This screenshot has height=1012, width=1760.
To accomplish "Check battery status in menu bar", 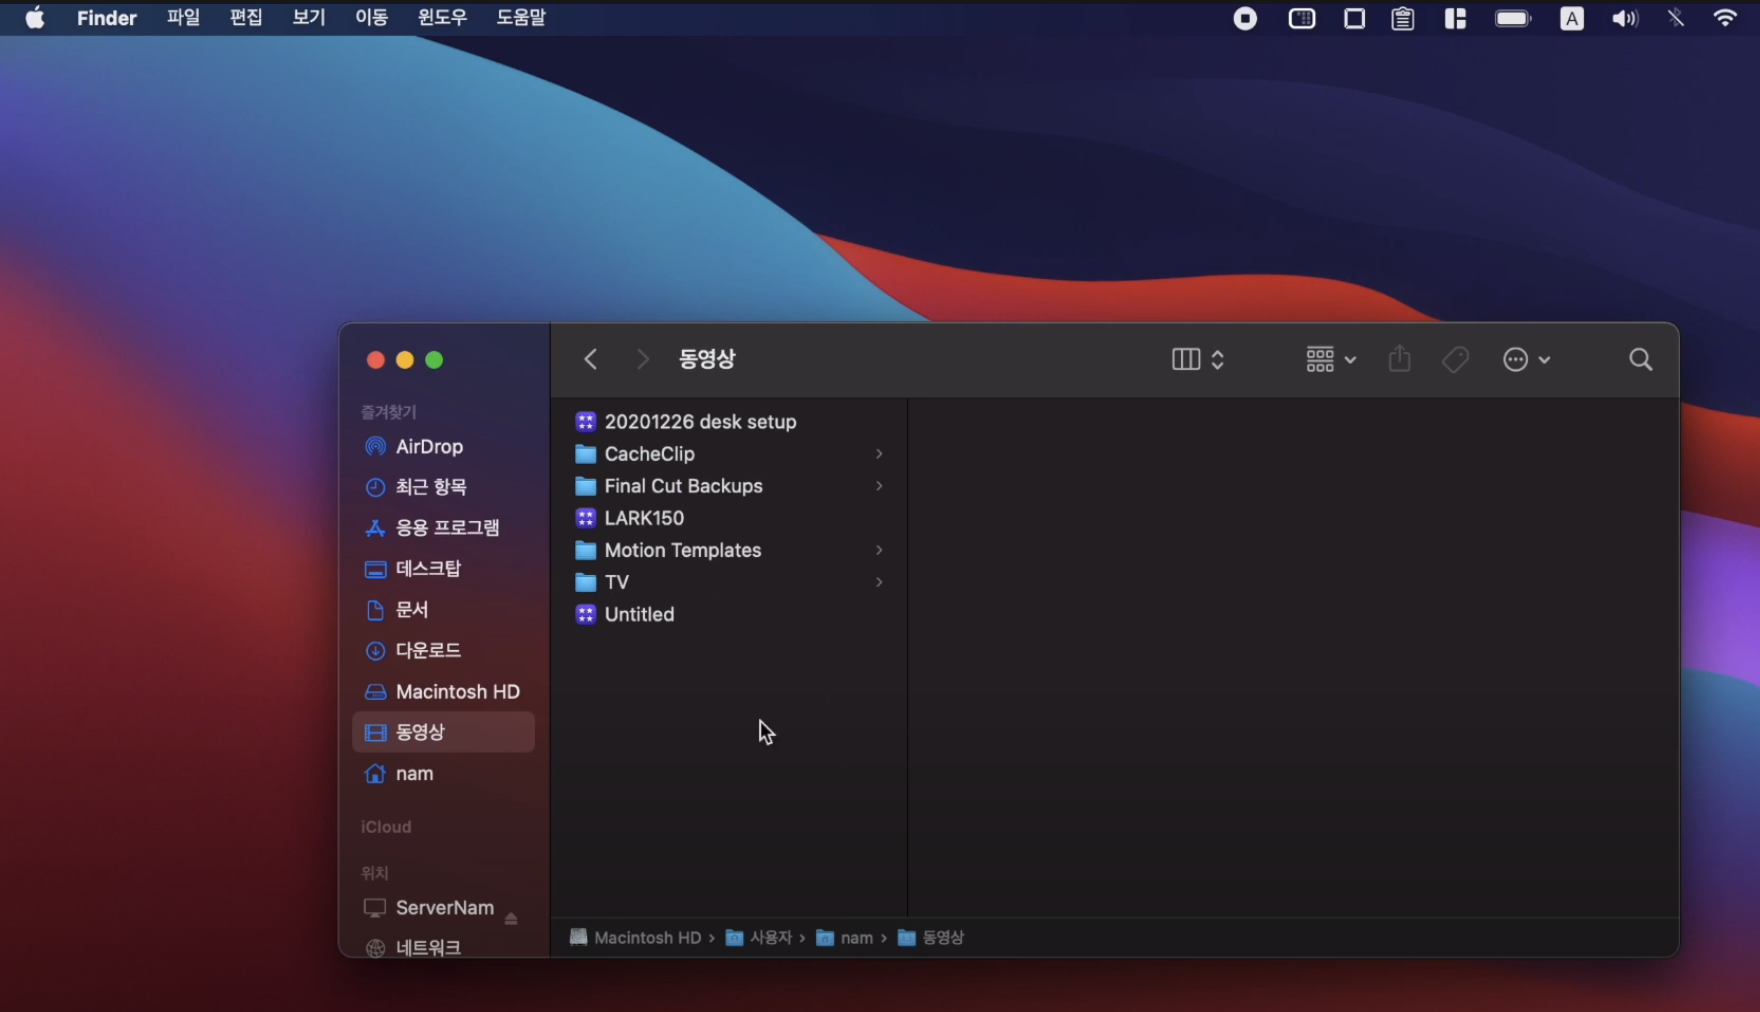I will coord(1513,18).
